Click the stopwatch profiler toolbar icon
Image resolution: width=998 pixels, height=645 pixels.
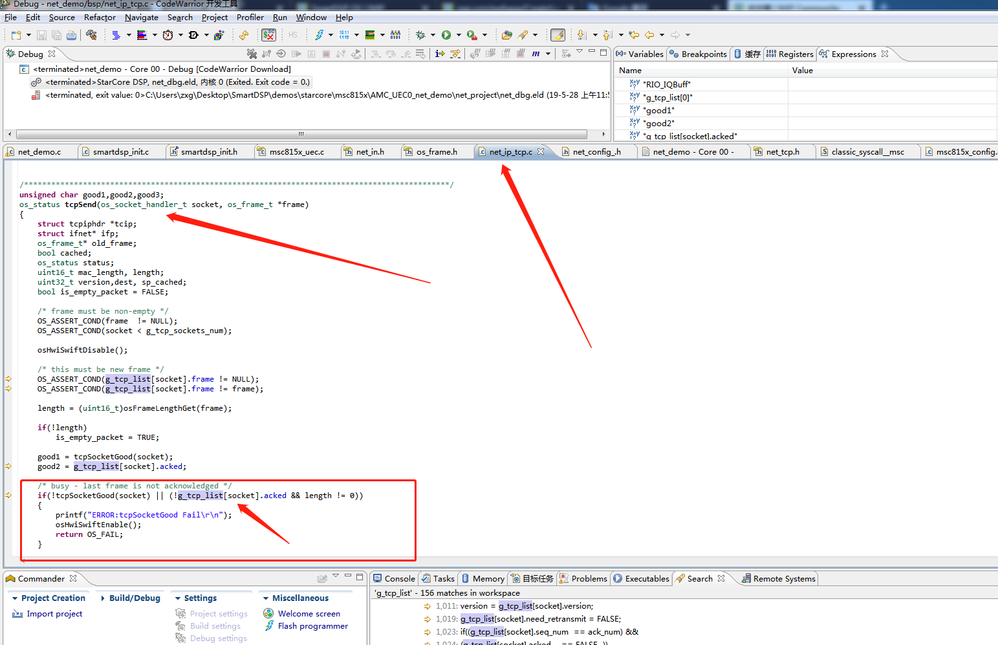168,35
